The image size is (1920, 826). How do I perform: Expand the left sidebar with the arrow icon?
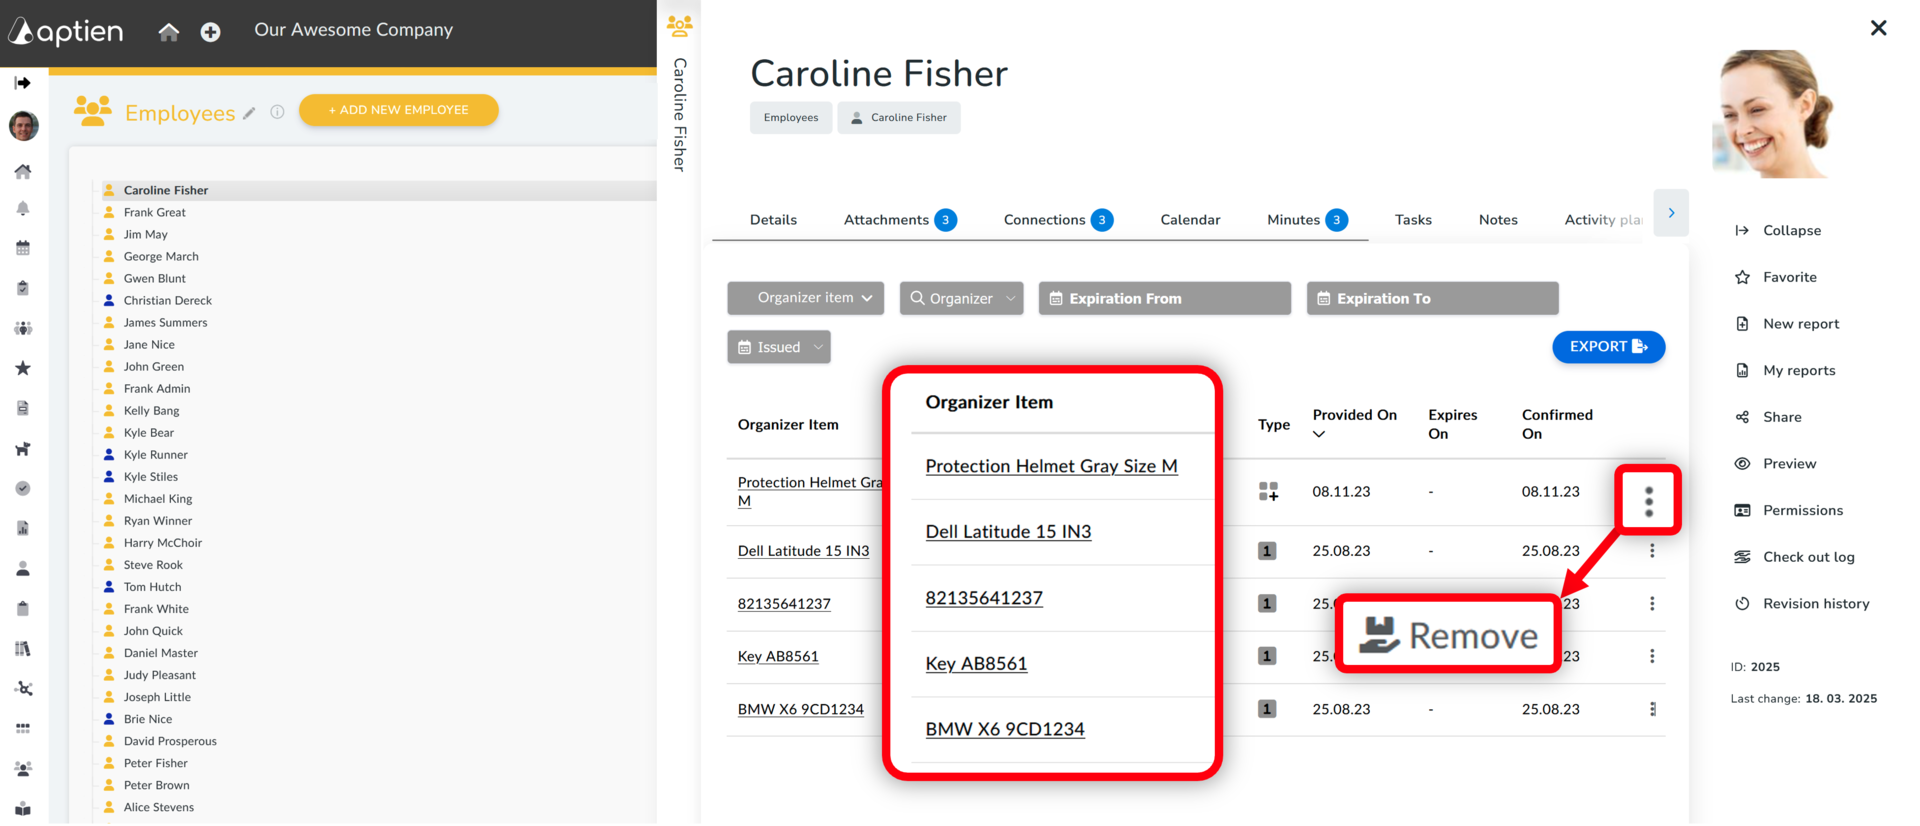pos(23,83)
